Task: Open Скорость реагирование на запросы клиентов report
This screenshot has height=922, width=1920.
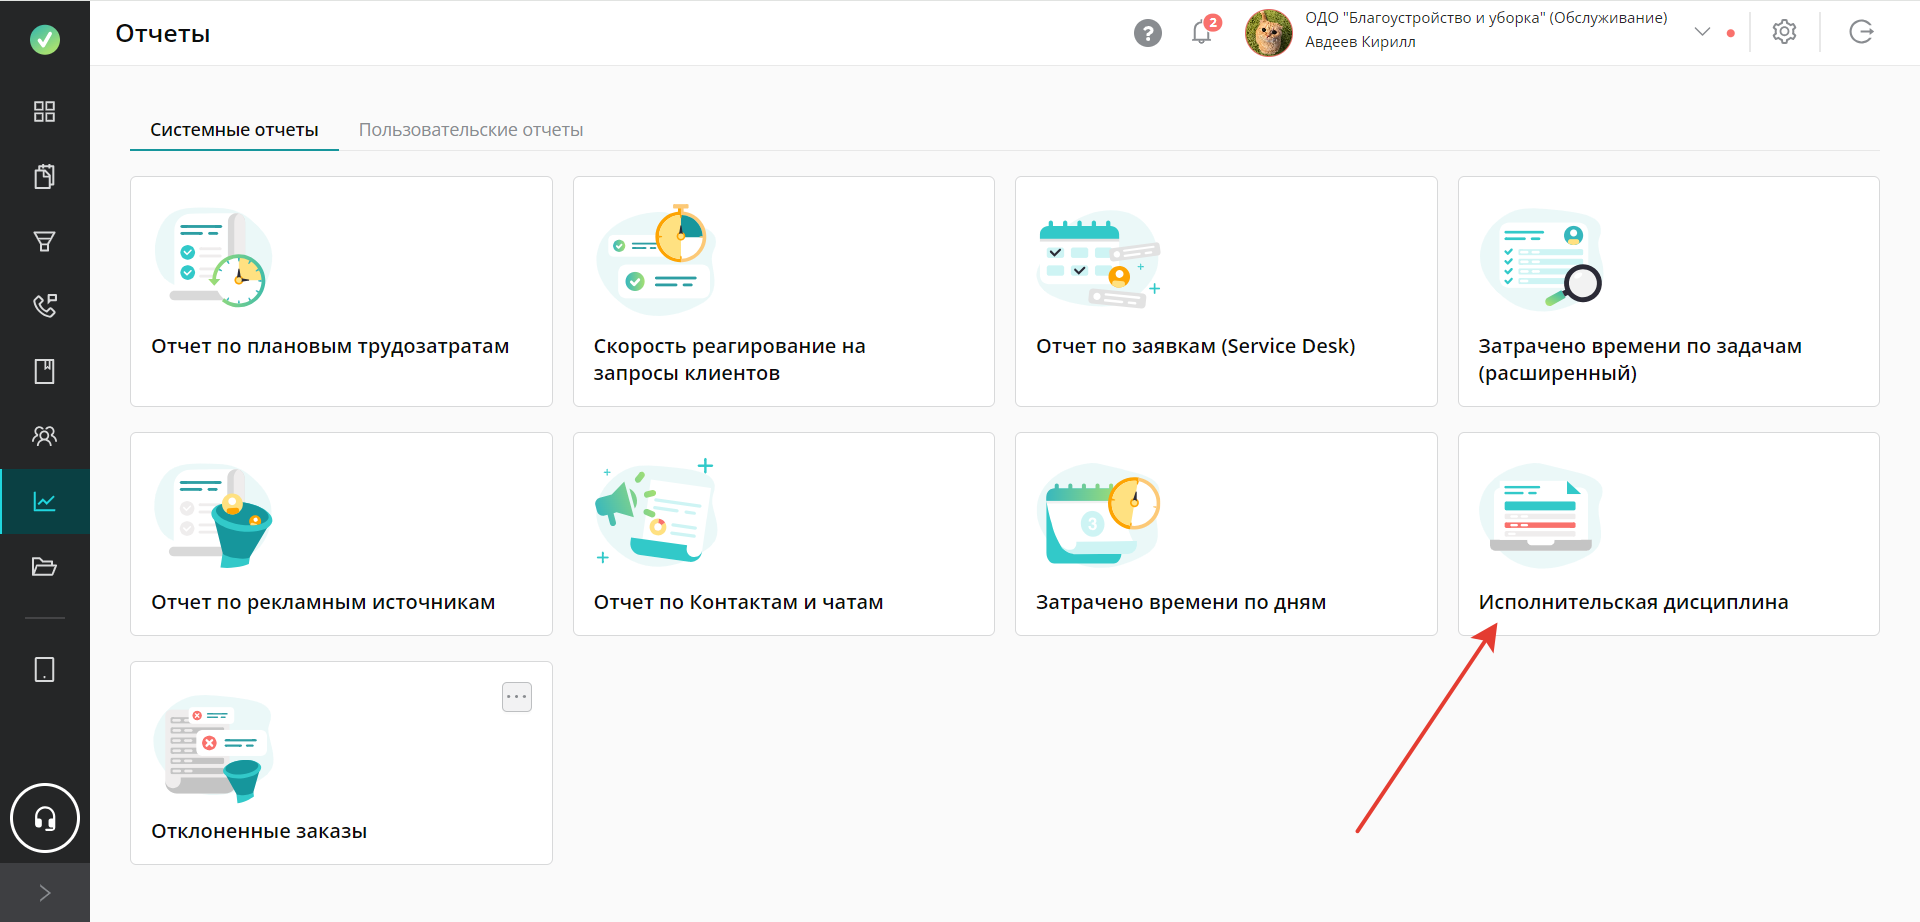Action: click(x=784, y=291)
